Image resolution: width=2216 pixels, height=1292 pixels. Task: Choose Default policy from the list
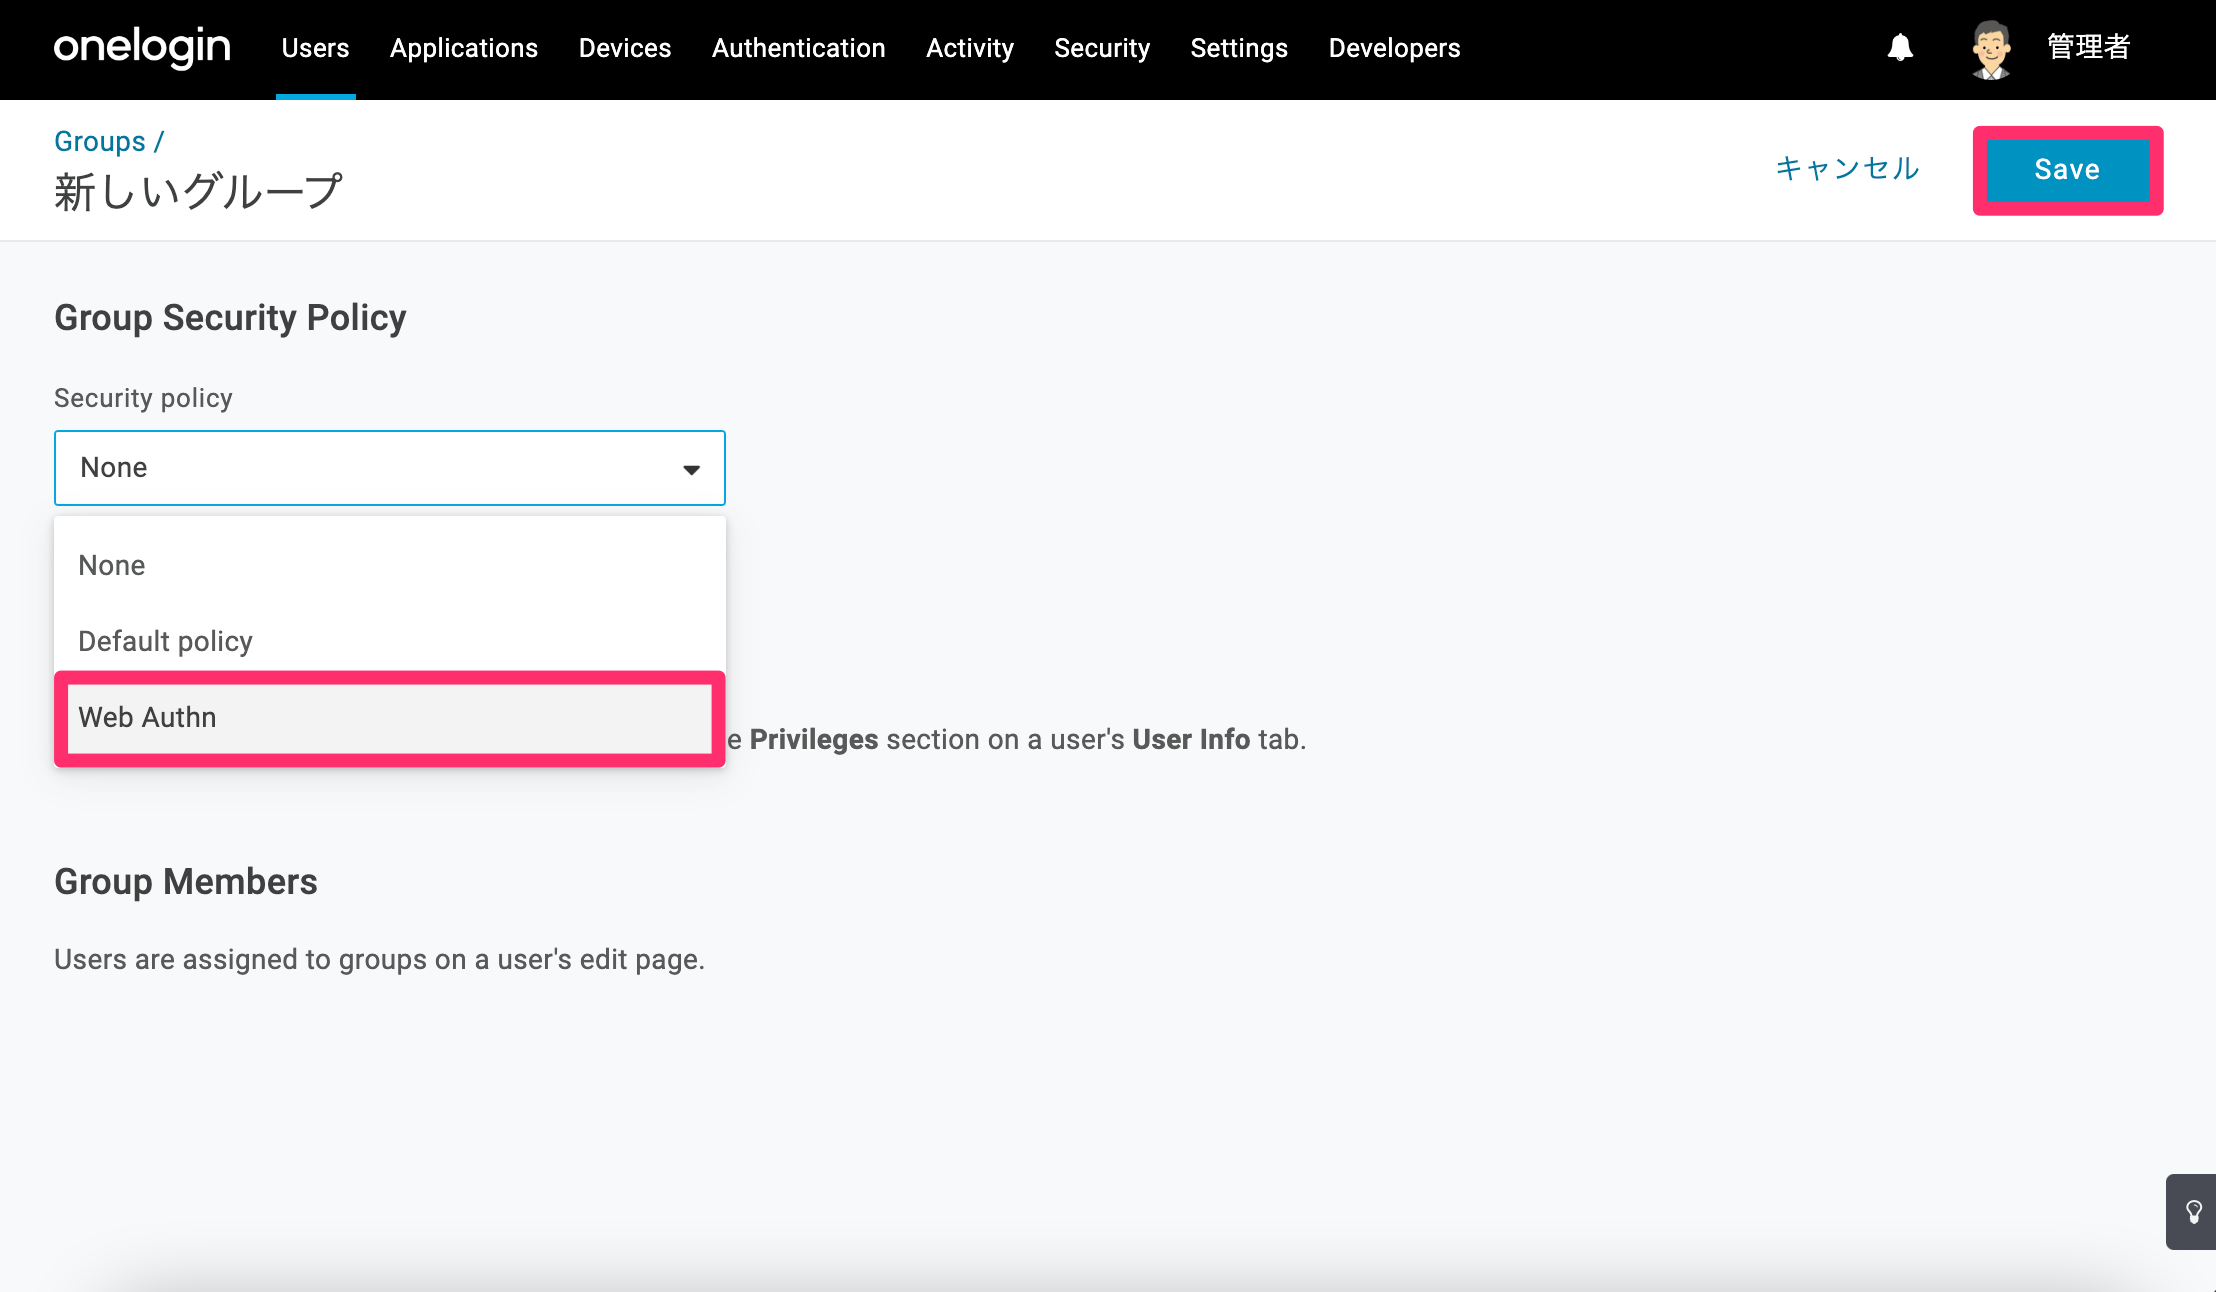390,641
